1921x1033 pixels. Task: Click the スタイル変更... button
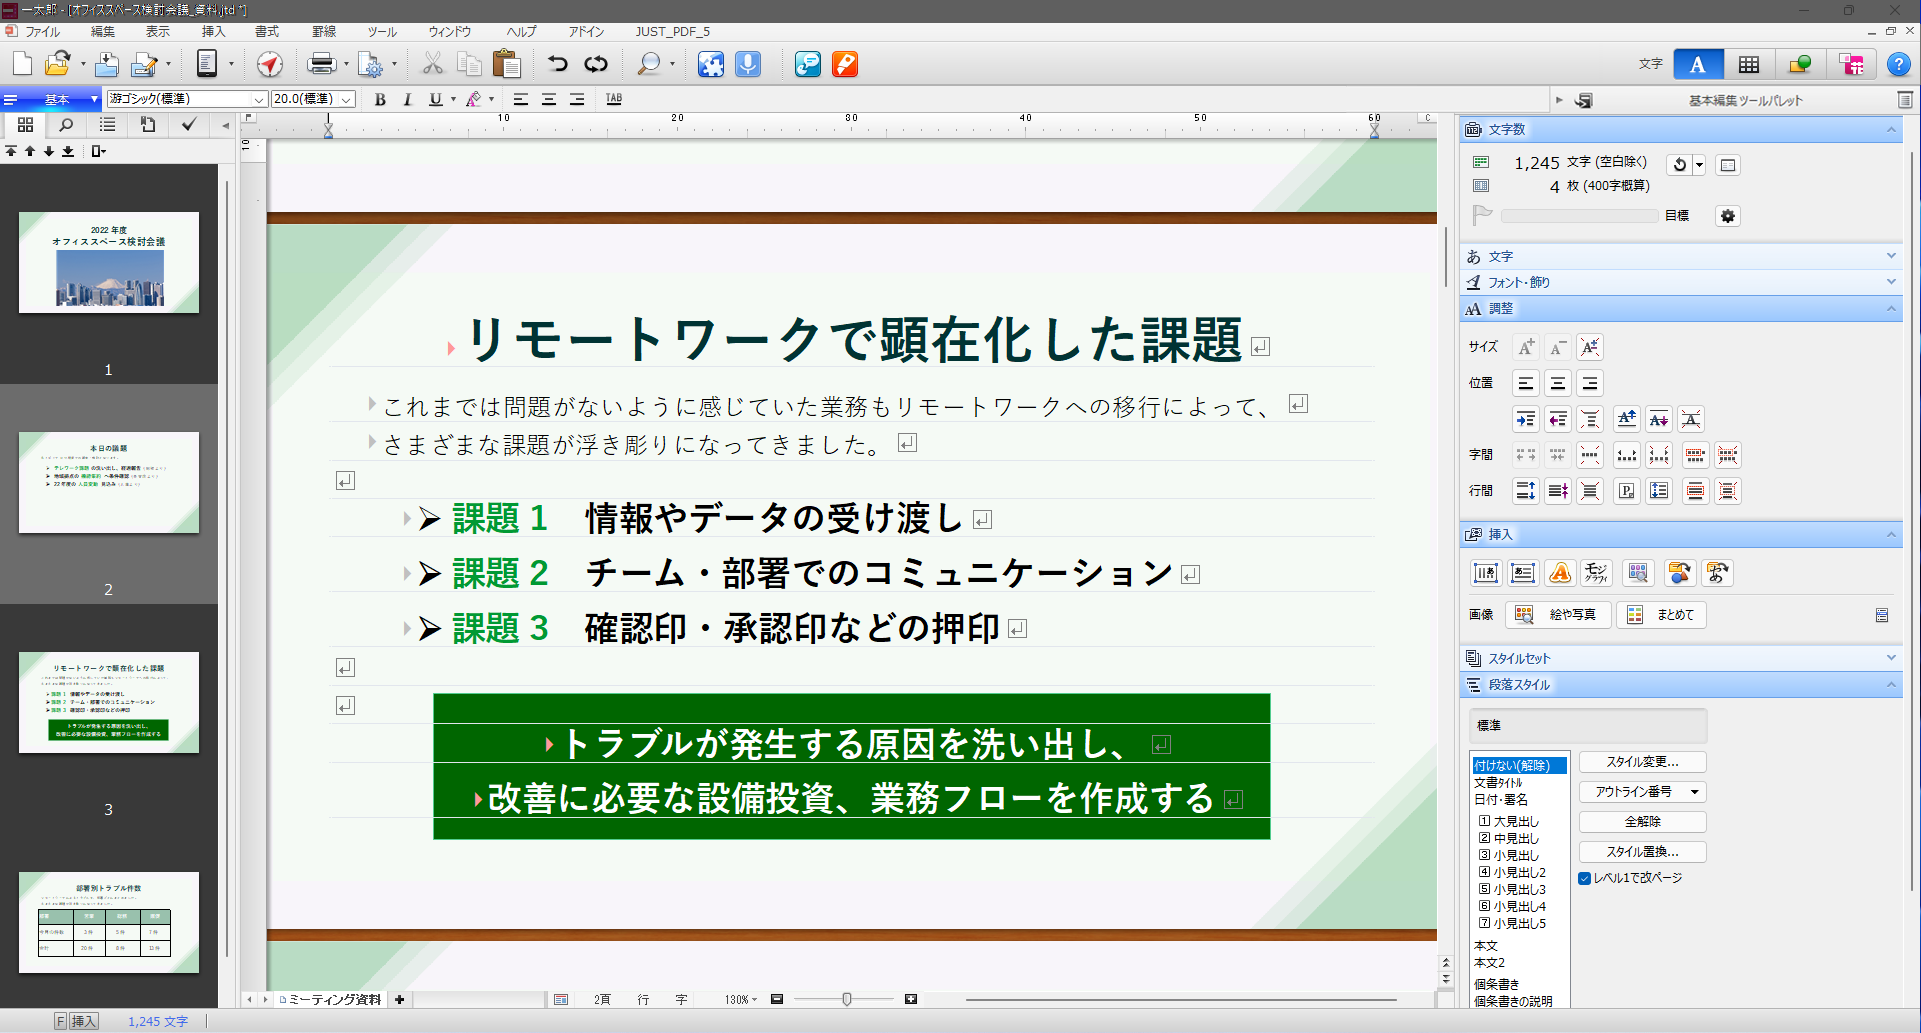(1642, 762)
